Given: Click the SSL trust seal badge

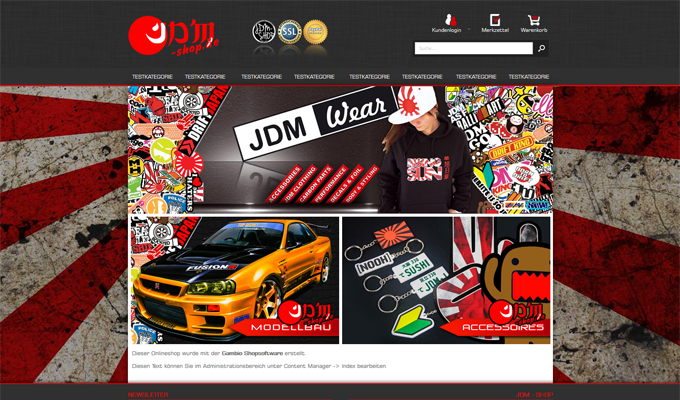Looking at the screenshot, I should tap(290, 32).
